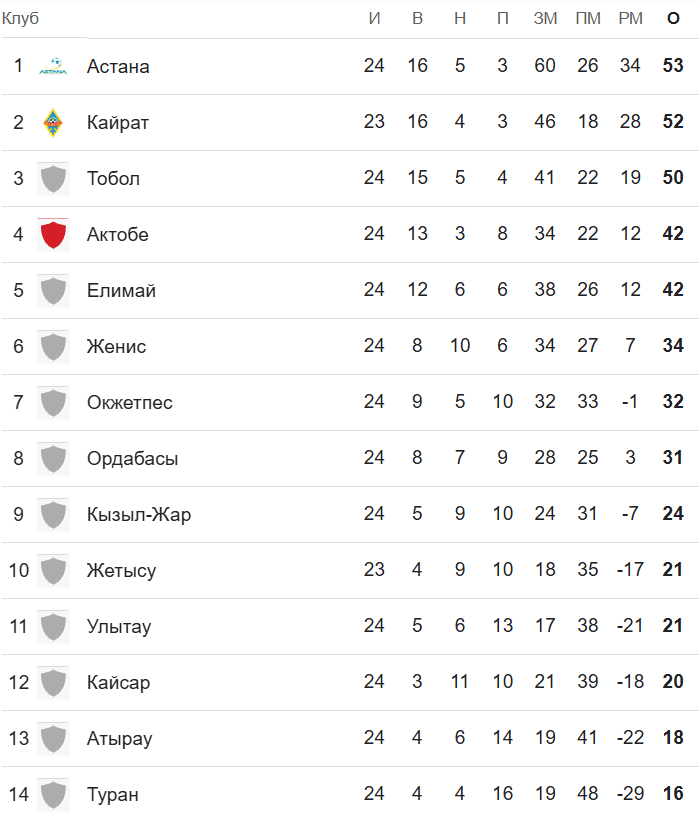This screenshot has width=699, height=819.
Task: Click the ЗМ goals-scored column header
Action: click(x=545, y=18)
